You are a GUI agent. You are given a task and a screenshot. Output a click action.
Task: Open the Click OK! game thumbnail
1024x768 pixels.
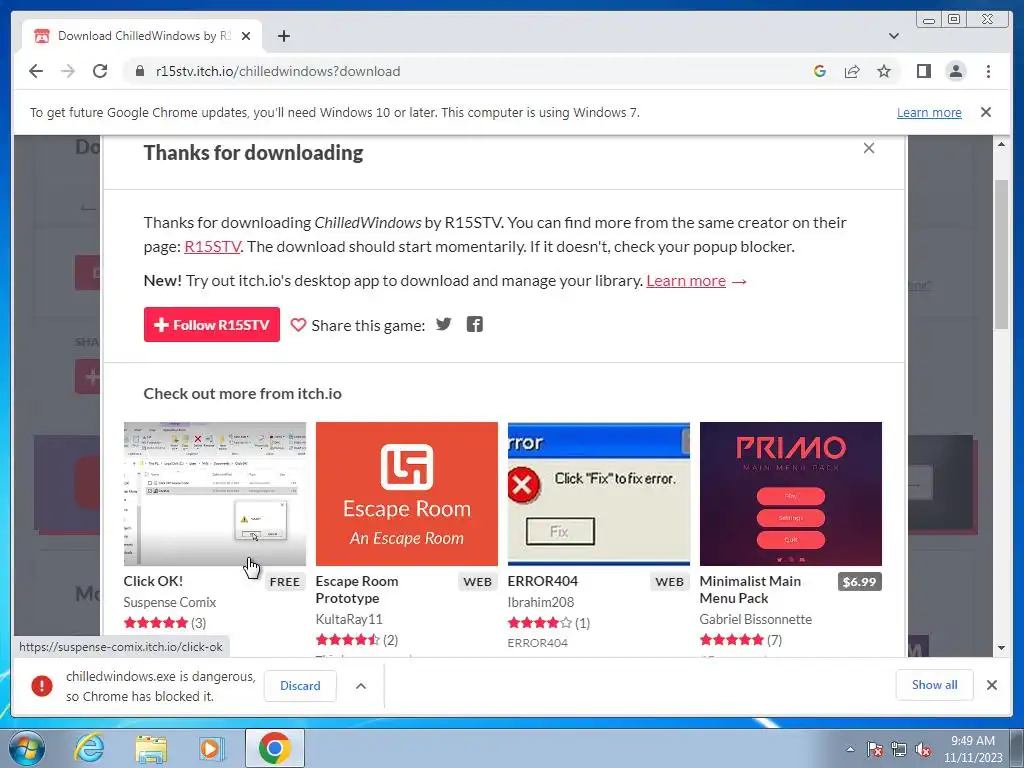[215, 494]
